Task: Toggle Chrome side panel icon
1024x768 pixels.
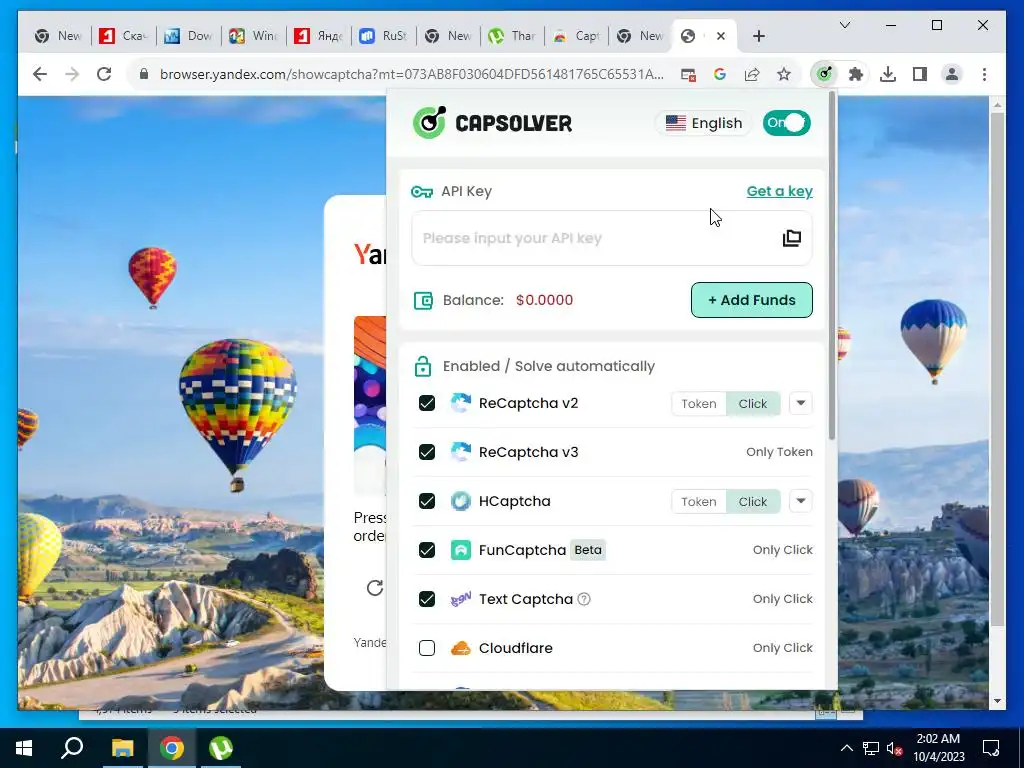Action: pyautogui.click(x=920, y=74)
